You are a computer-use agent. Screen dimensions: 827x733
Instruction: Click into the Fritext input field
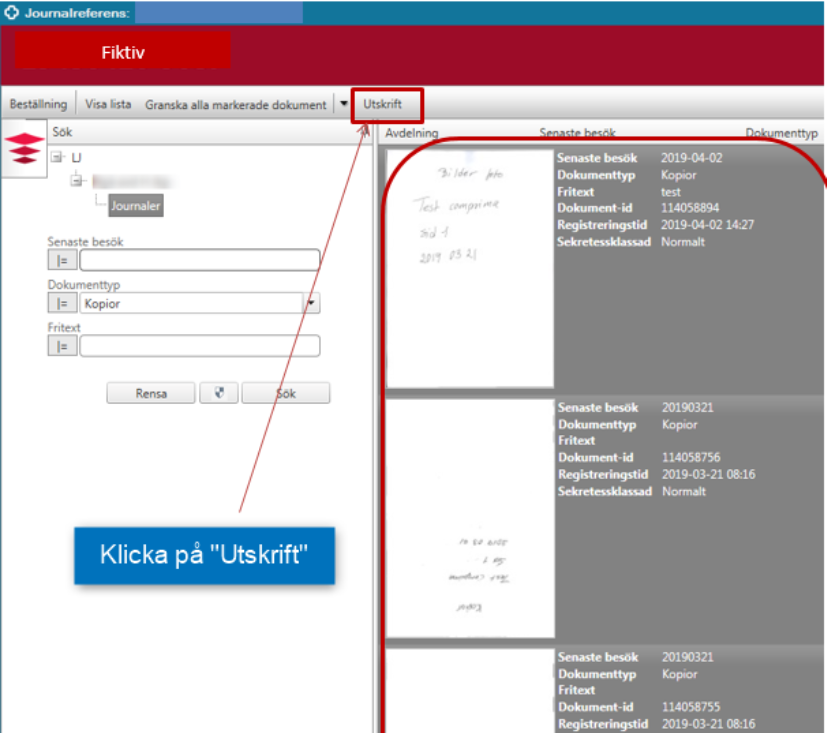(x=199, y=346)
